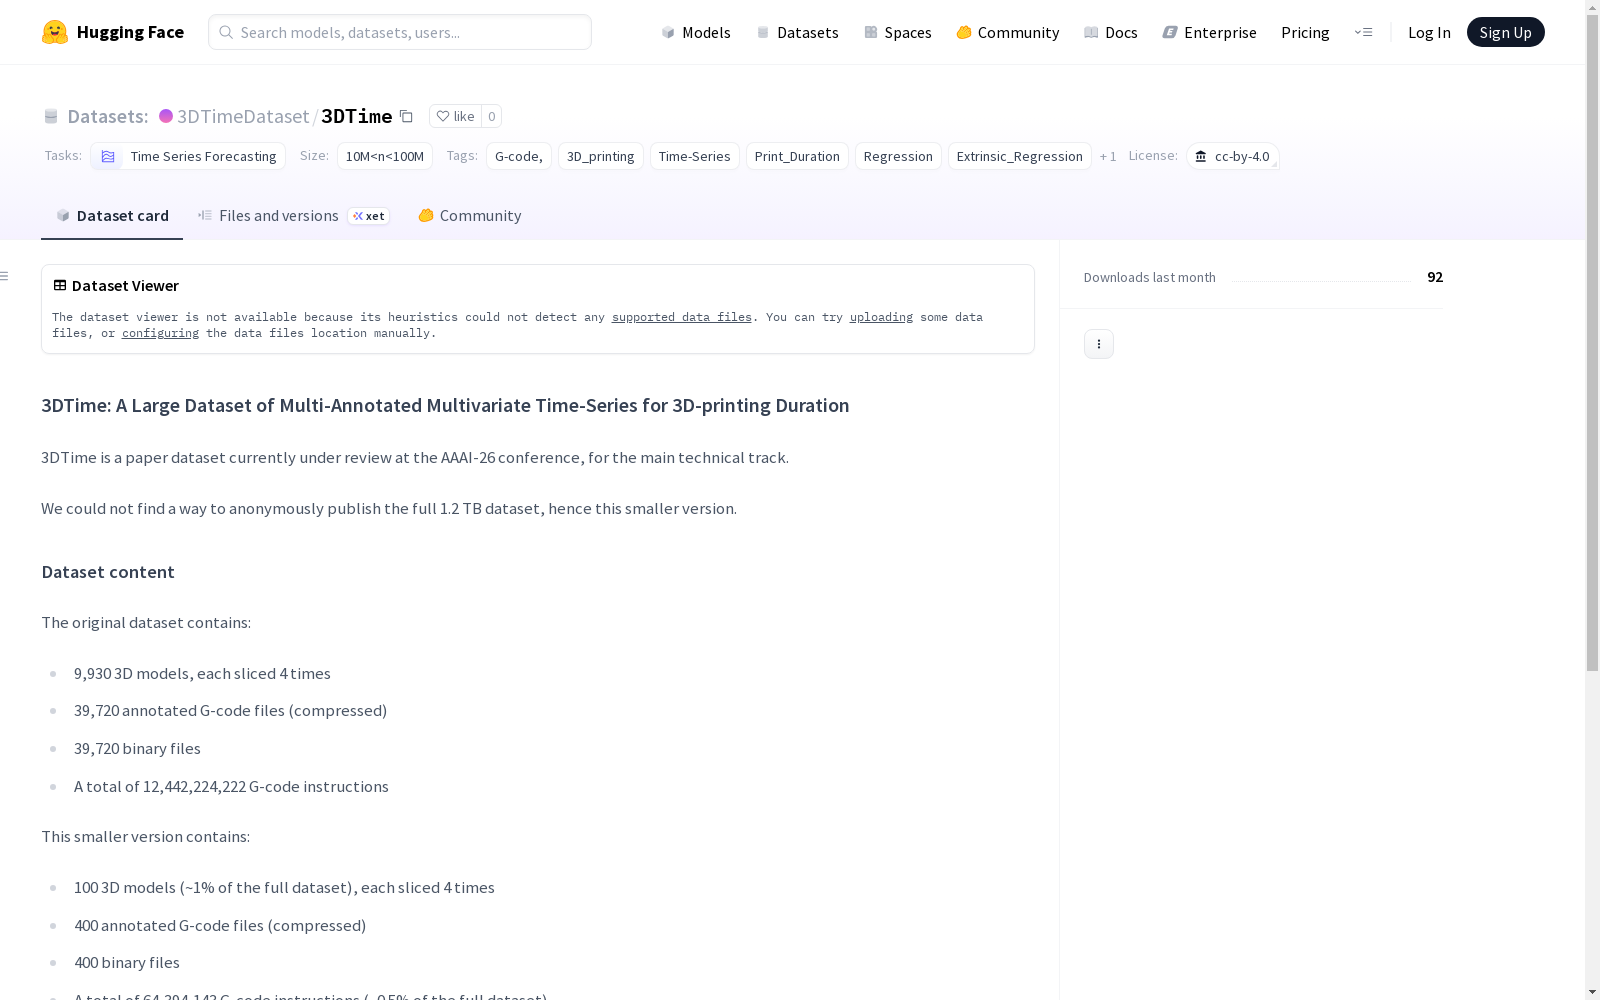Image resolution: width=1600 pixels, height=1000 pixels.
Task: Click the '12,442,224,222 G-code instructions' line
Action: point(231,787)
